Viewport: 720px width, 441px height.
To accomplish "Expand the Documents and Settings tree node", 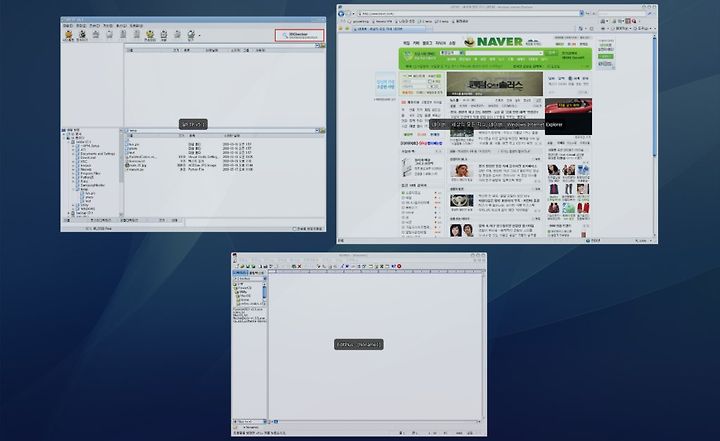I will pyautogui.click(x=73, y=154).
